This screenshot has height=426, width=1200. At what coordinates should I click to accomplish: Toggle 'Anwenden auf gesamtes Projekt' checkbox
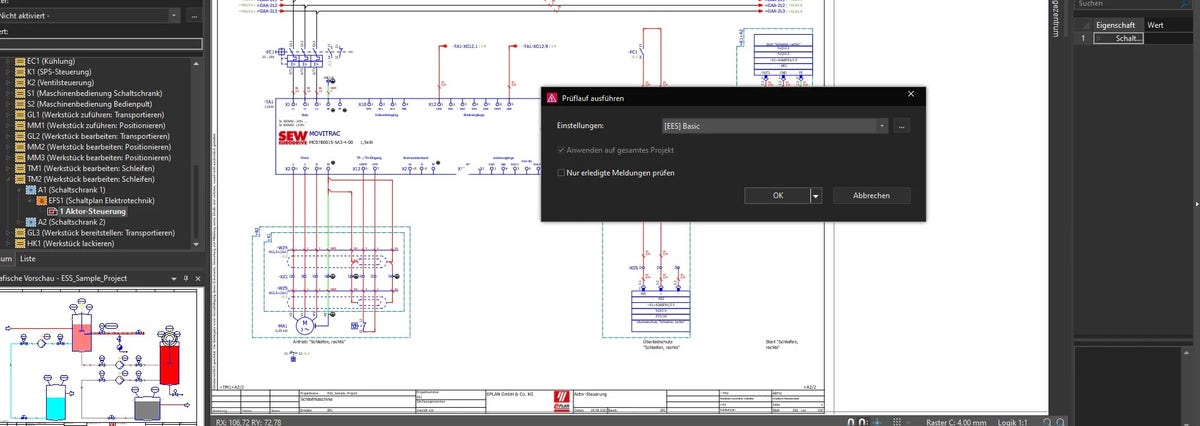[x=562, y=150]
